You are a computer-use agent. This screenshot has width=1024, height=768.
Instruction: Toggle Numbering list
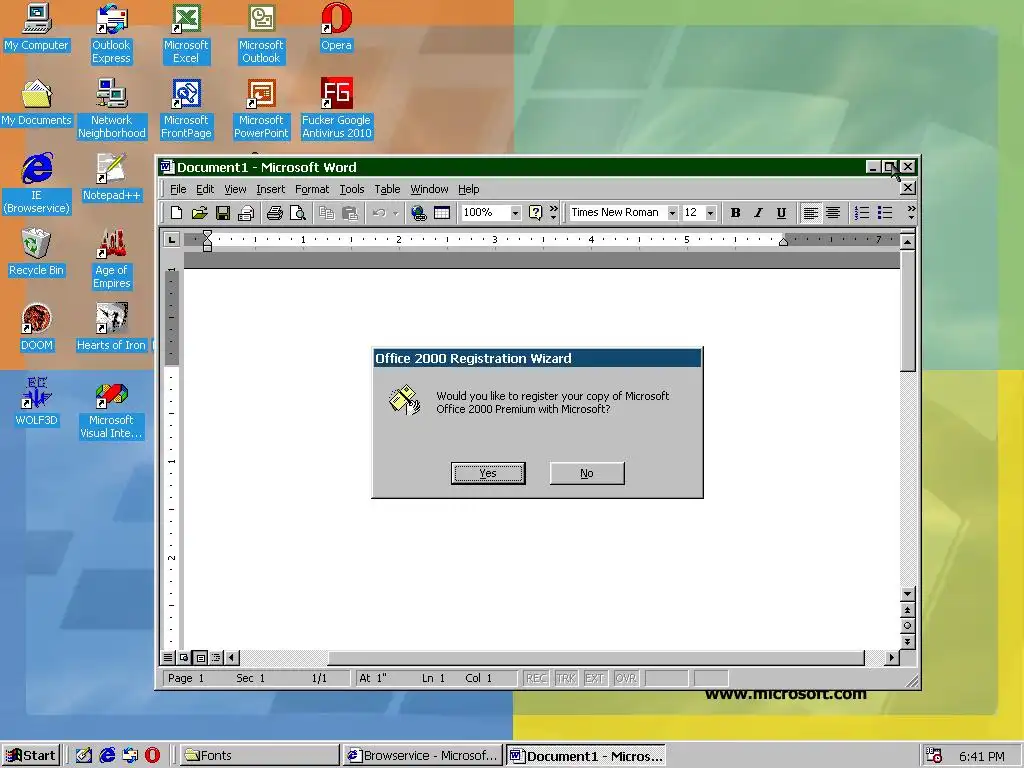862,213
